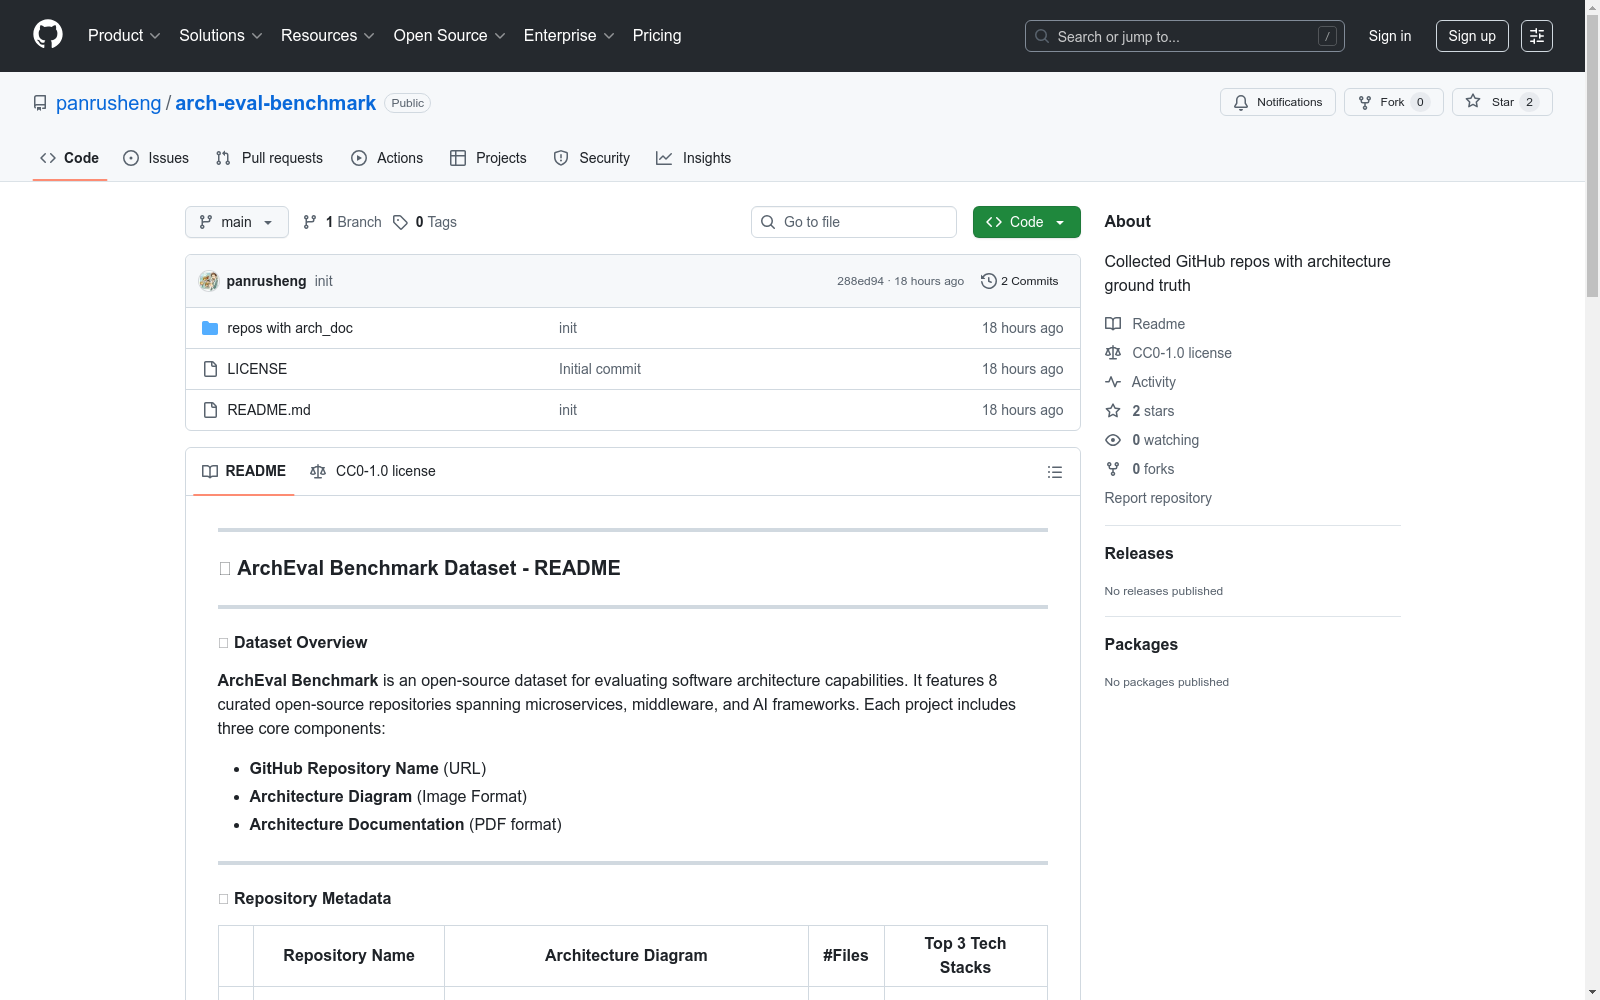Open the Releases heading link
Viewport: 1600px width, 1000px height.
point(1139,553)
